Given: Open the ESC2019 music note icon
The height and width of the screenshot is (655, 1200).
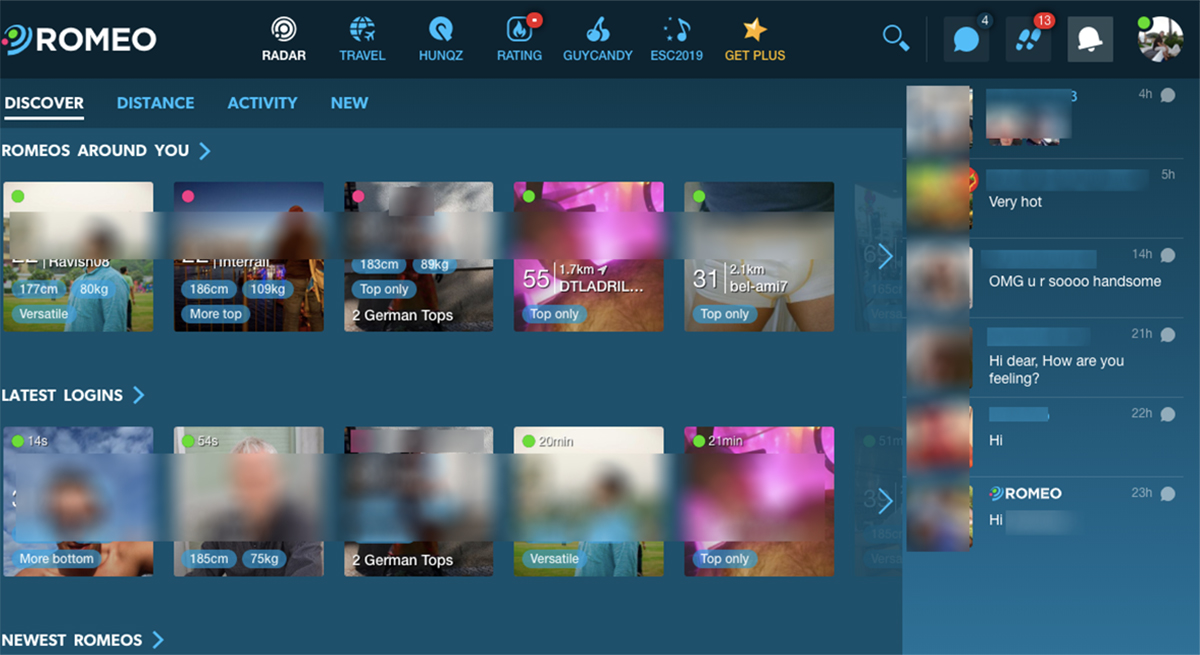Looking at the screenshot, I should pyautogui.click(x=676, y=30).
